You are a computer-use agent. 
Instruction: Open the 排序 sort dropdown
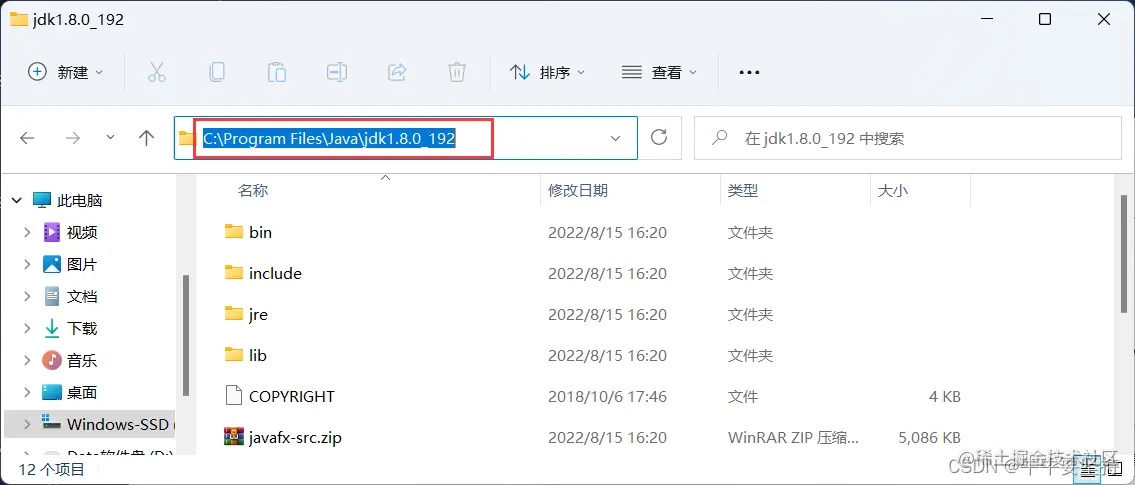click(547, 72)
